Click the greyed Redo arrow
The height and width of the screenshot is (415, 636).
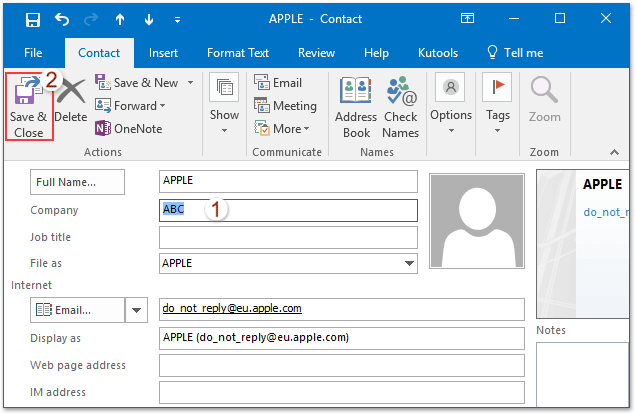point(91,19)
